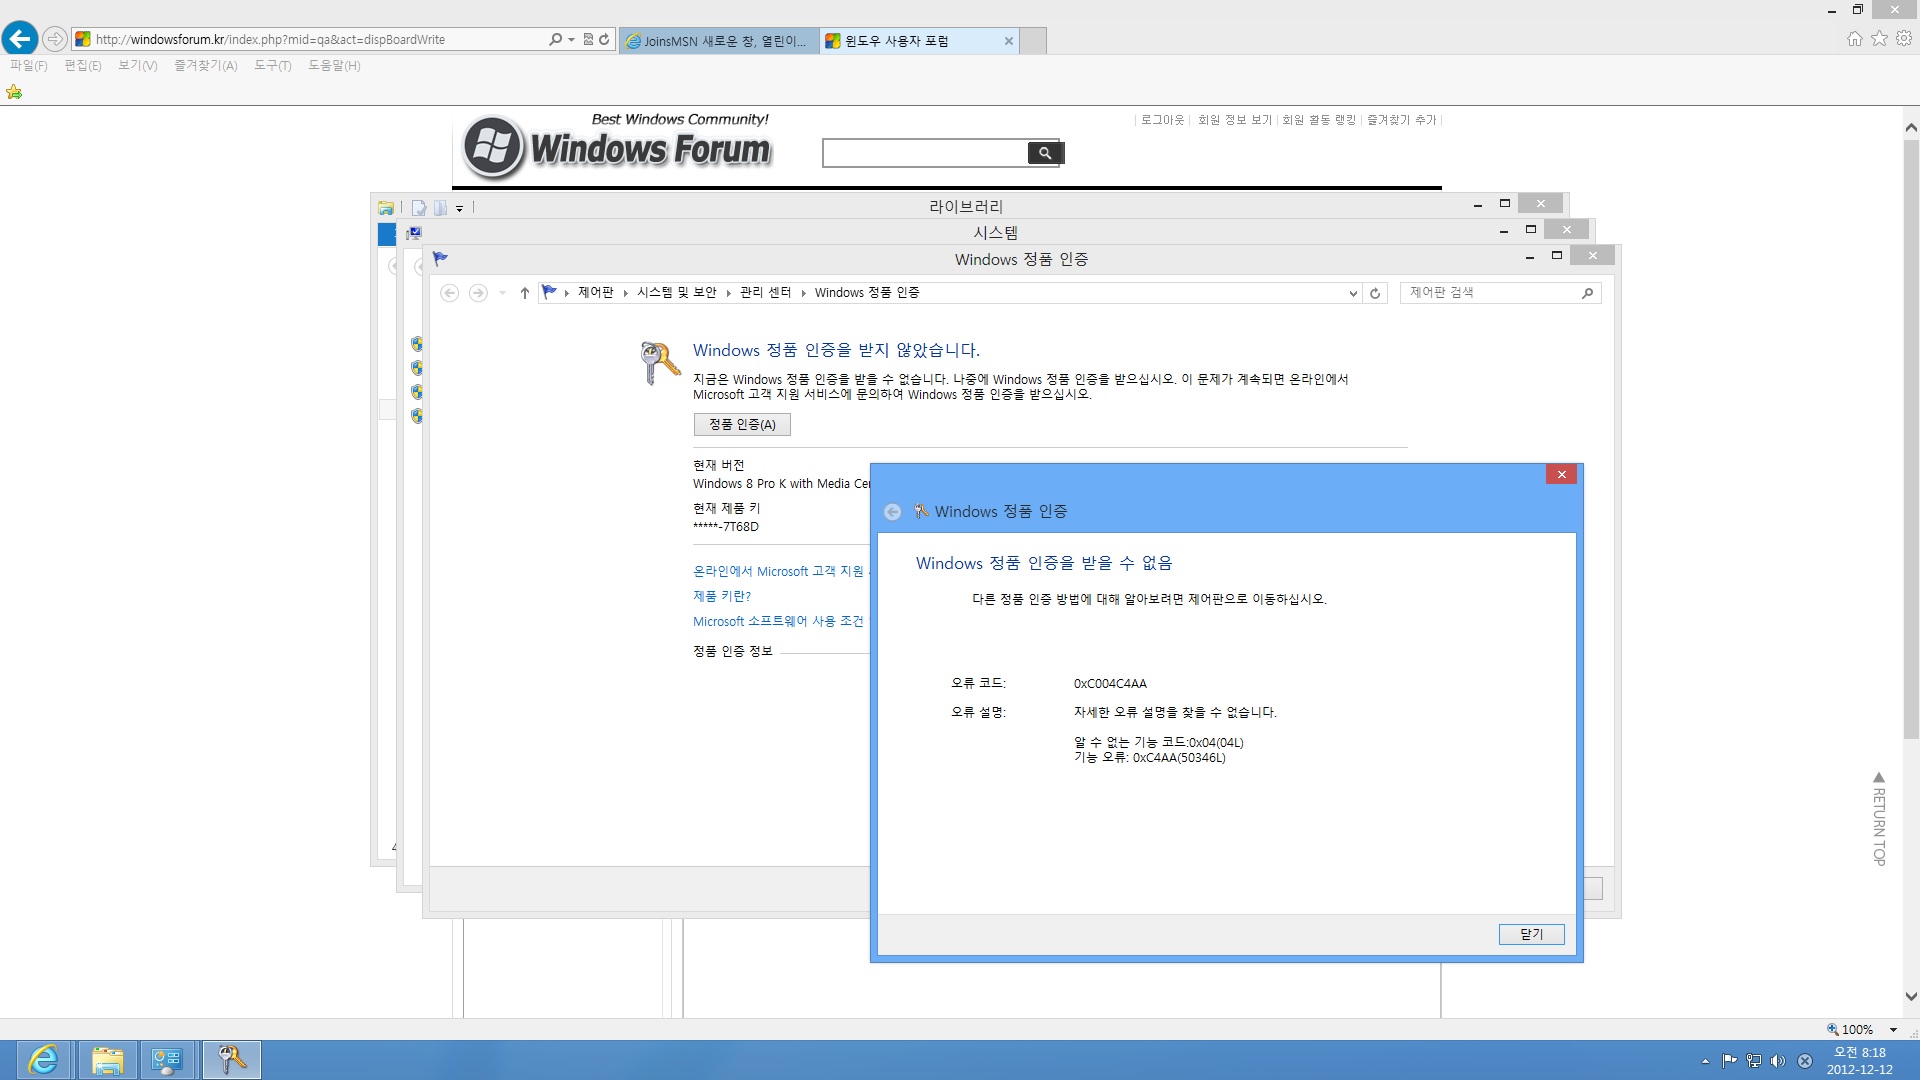Click the 회원 활동 랭킹 link
The width and height of the screenshot is (1920, 1080).
pyautogui.click(x=1319, y=120)
